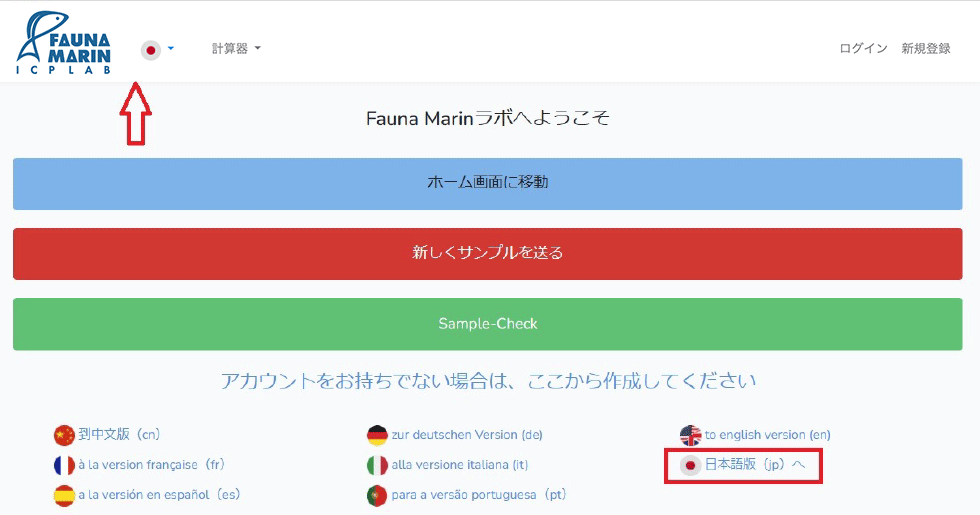Click the Japan flag beside 日本語版
980x515 pixels.
[x=690, y=465]
